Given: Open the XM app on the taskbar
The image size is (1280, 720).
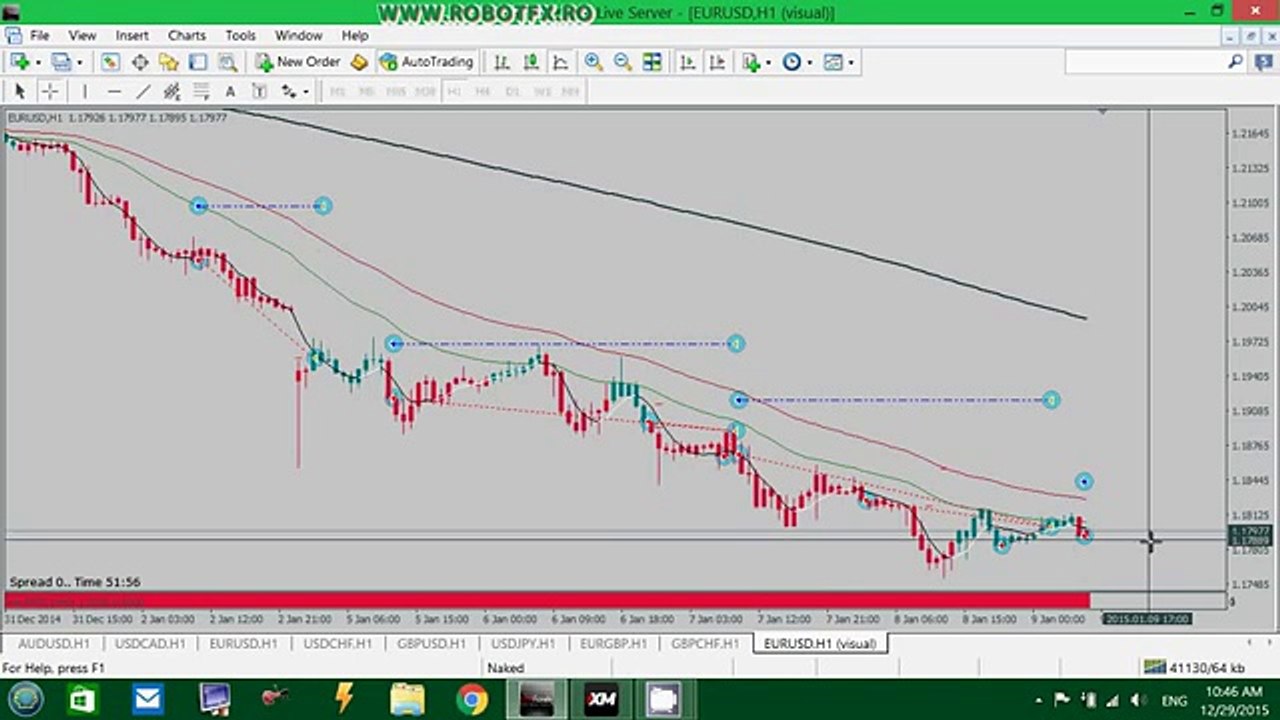Looking at the screenshot, I should (x=601, y=699).
